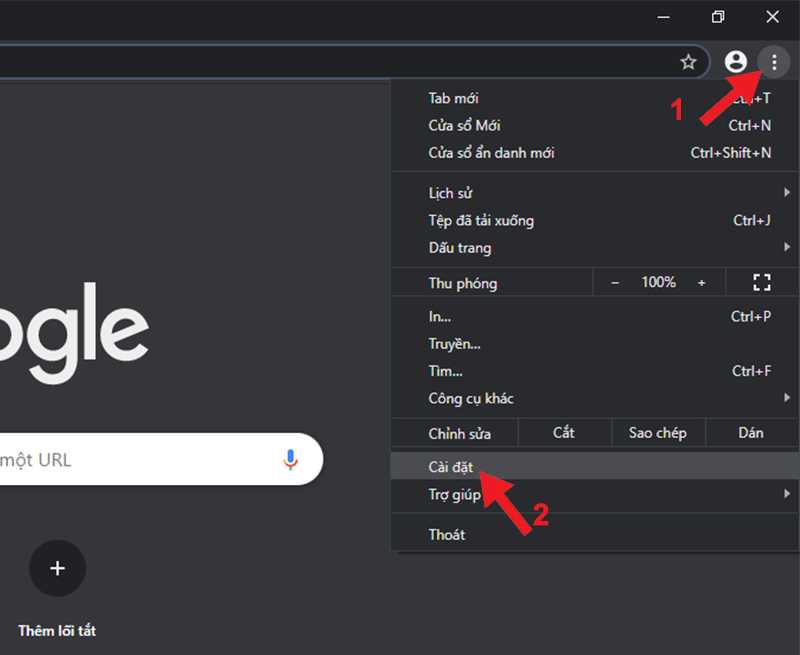Click Dán to paste
Image resolution: width=800 pixels, height=655 pixels.
point(751,432)
